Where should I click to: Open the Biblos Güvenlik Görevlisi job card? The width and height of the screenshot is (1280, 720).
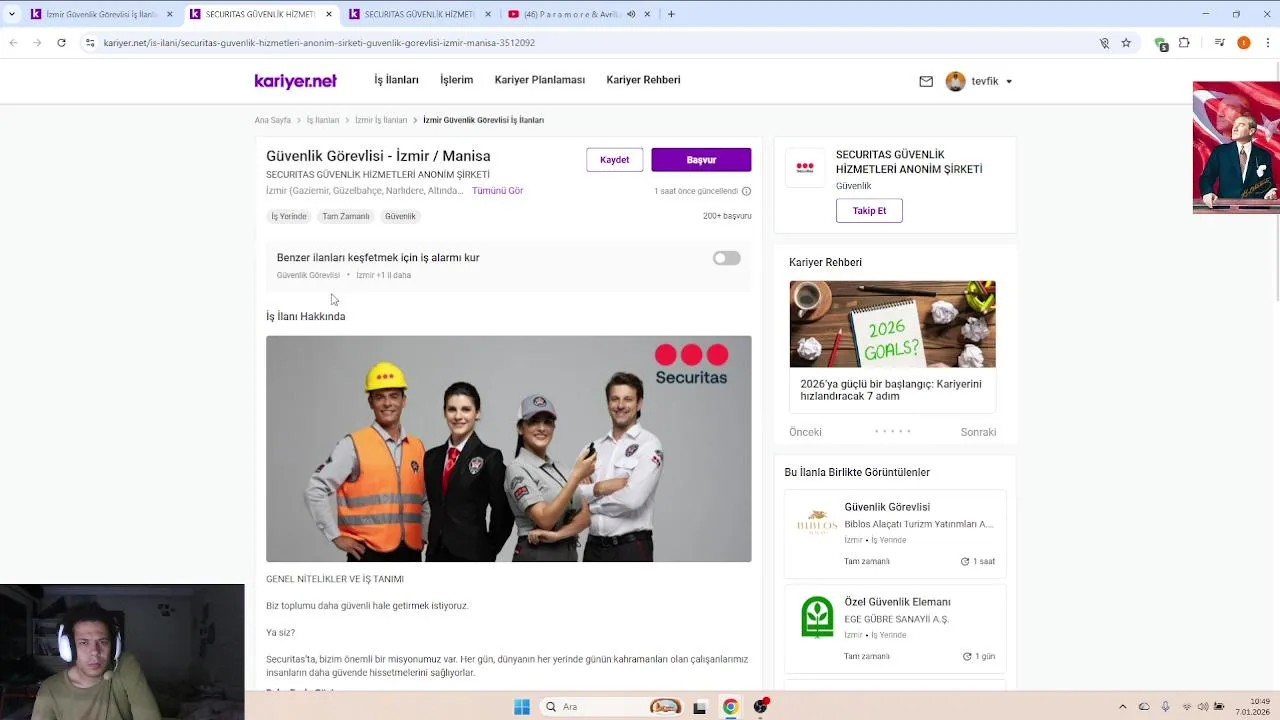pyautogui.click(x=895, y=534)
